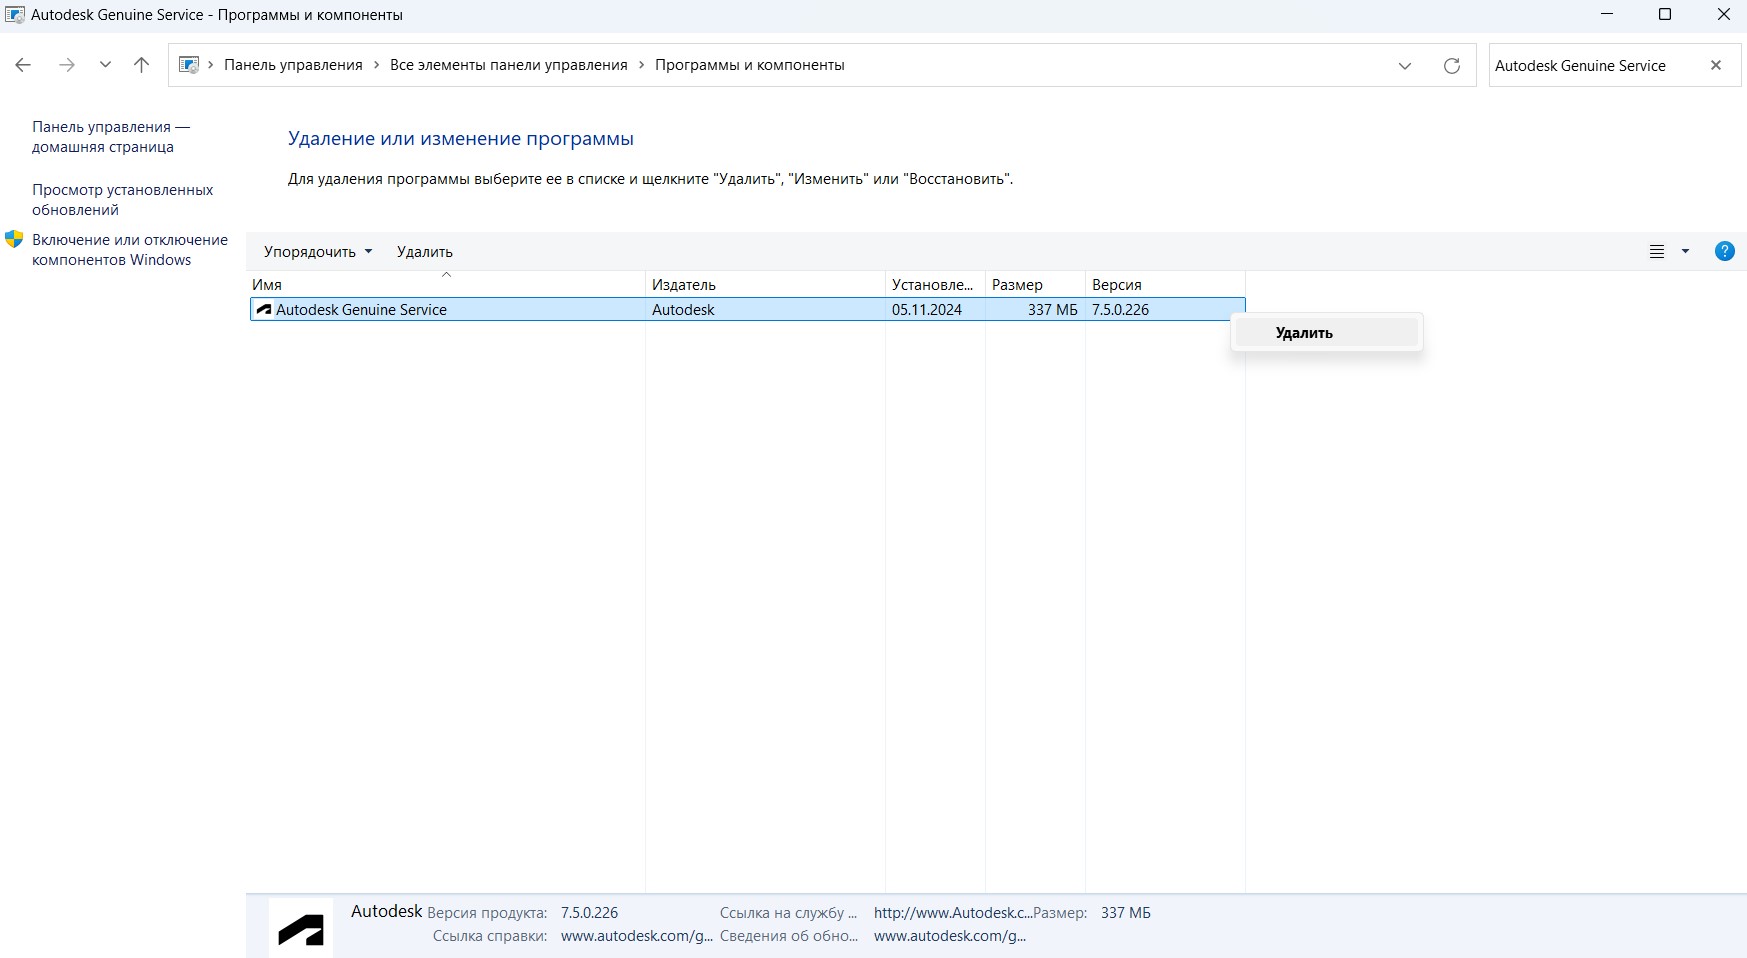1747x958 pixels.
Task: Choose Удалить in the context menu
Action: pos(1304,333)
